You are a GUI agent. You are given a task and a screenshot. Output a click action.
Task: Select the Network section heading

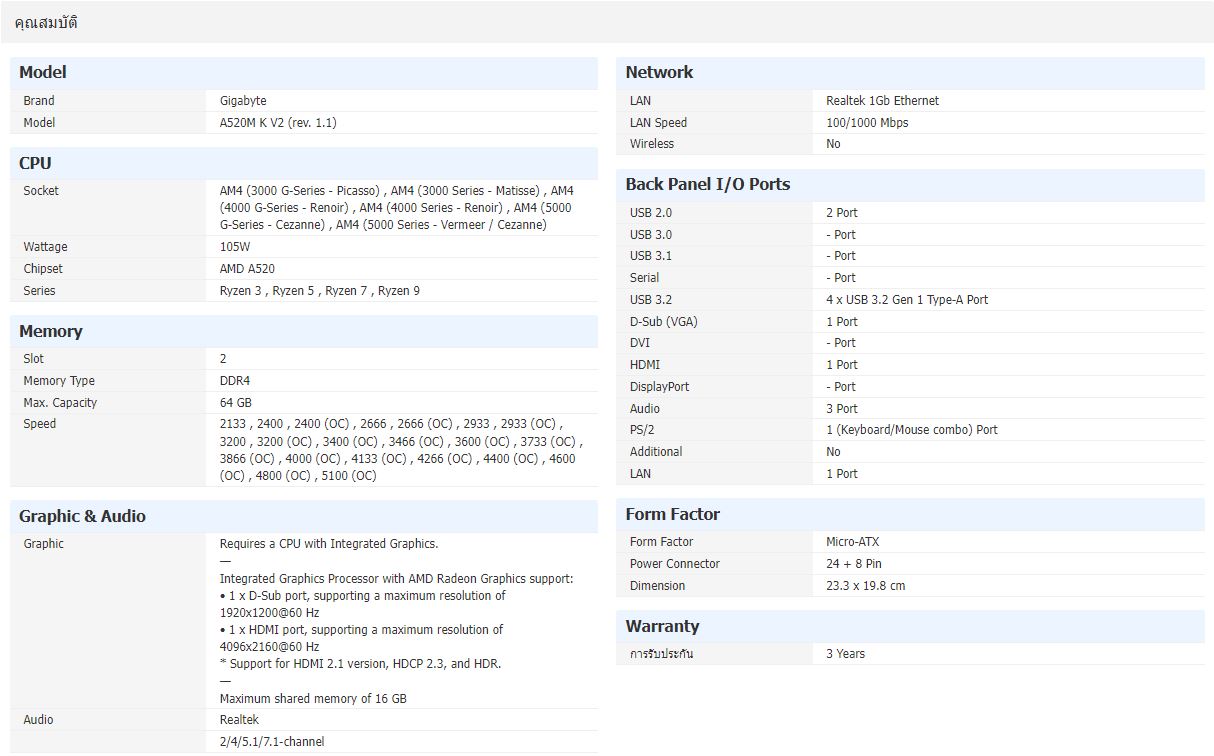pyautogui.click(x=659, y=72)
